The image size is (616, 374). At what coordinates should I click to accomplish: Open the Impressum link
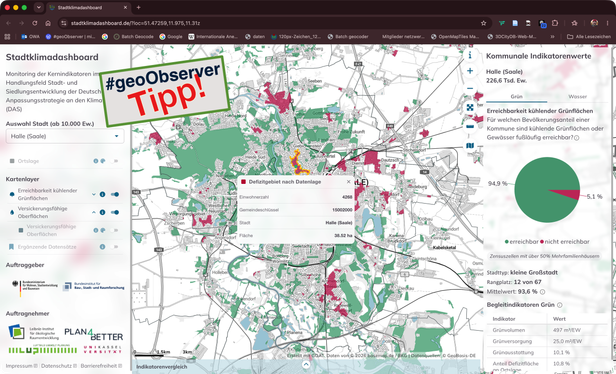click(x=21, y=366)
